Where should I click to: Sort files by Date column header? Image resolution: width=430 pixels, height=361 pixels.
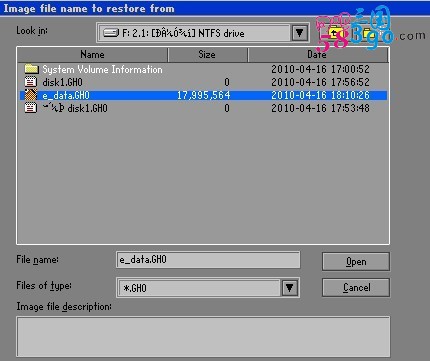(318, 55)
